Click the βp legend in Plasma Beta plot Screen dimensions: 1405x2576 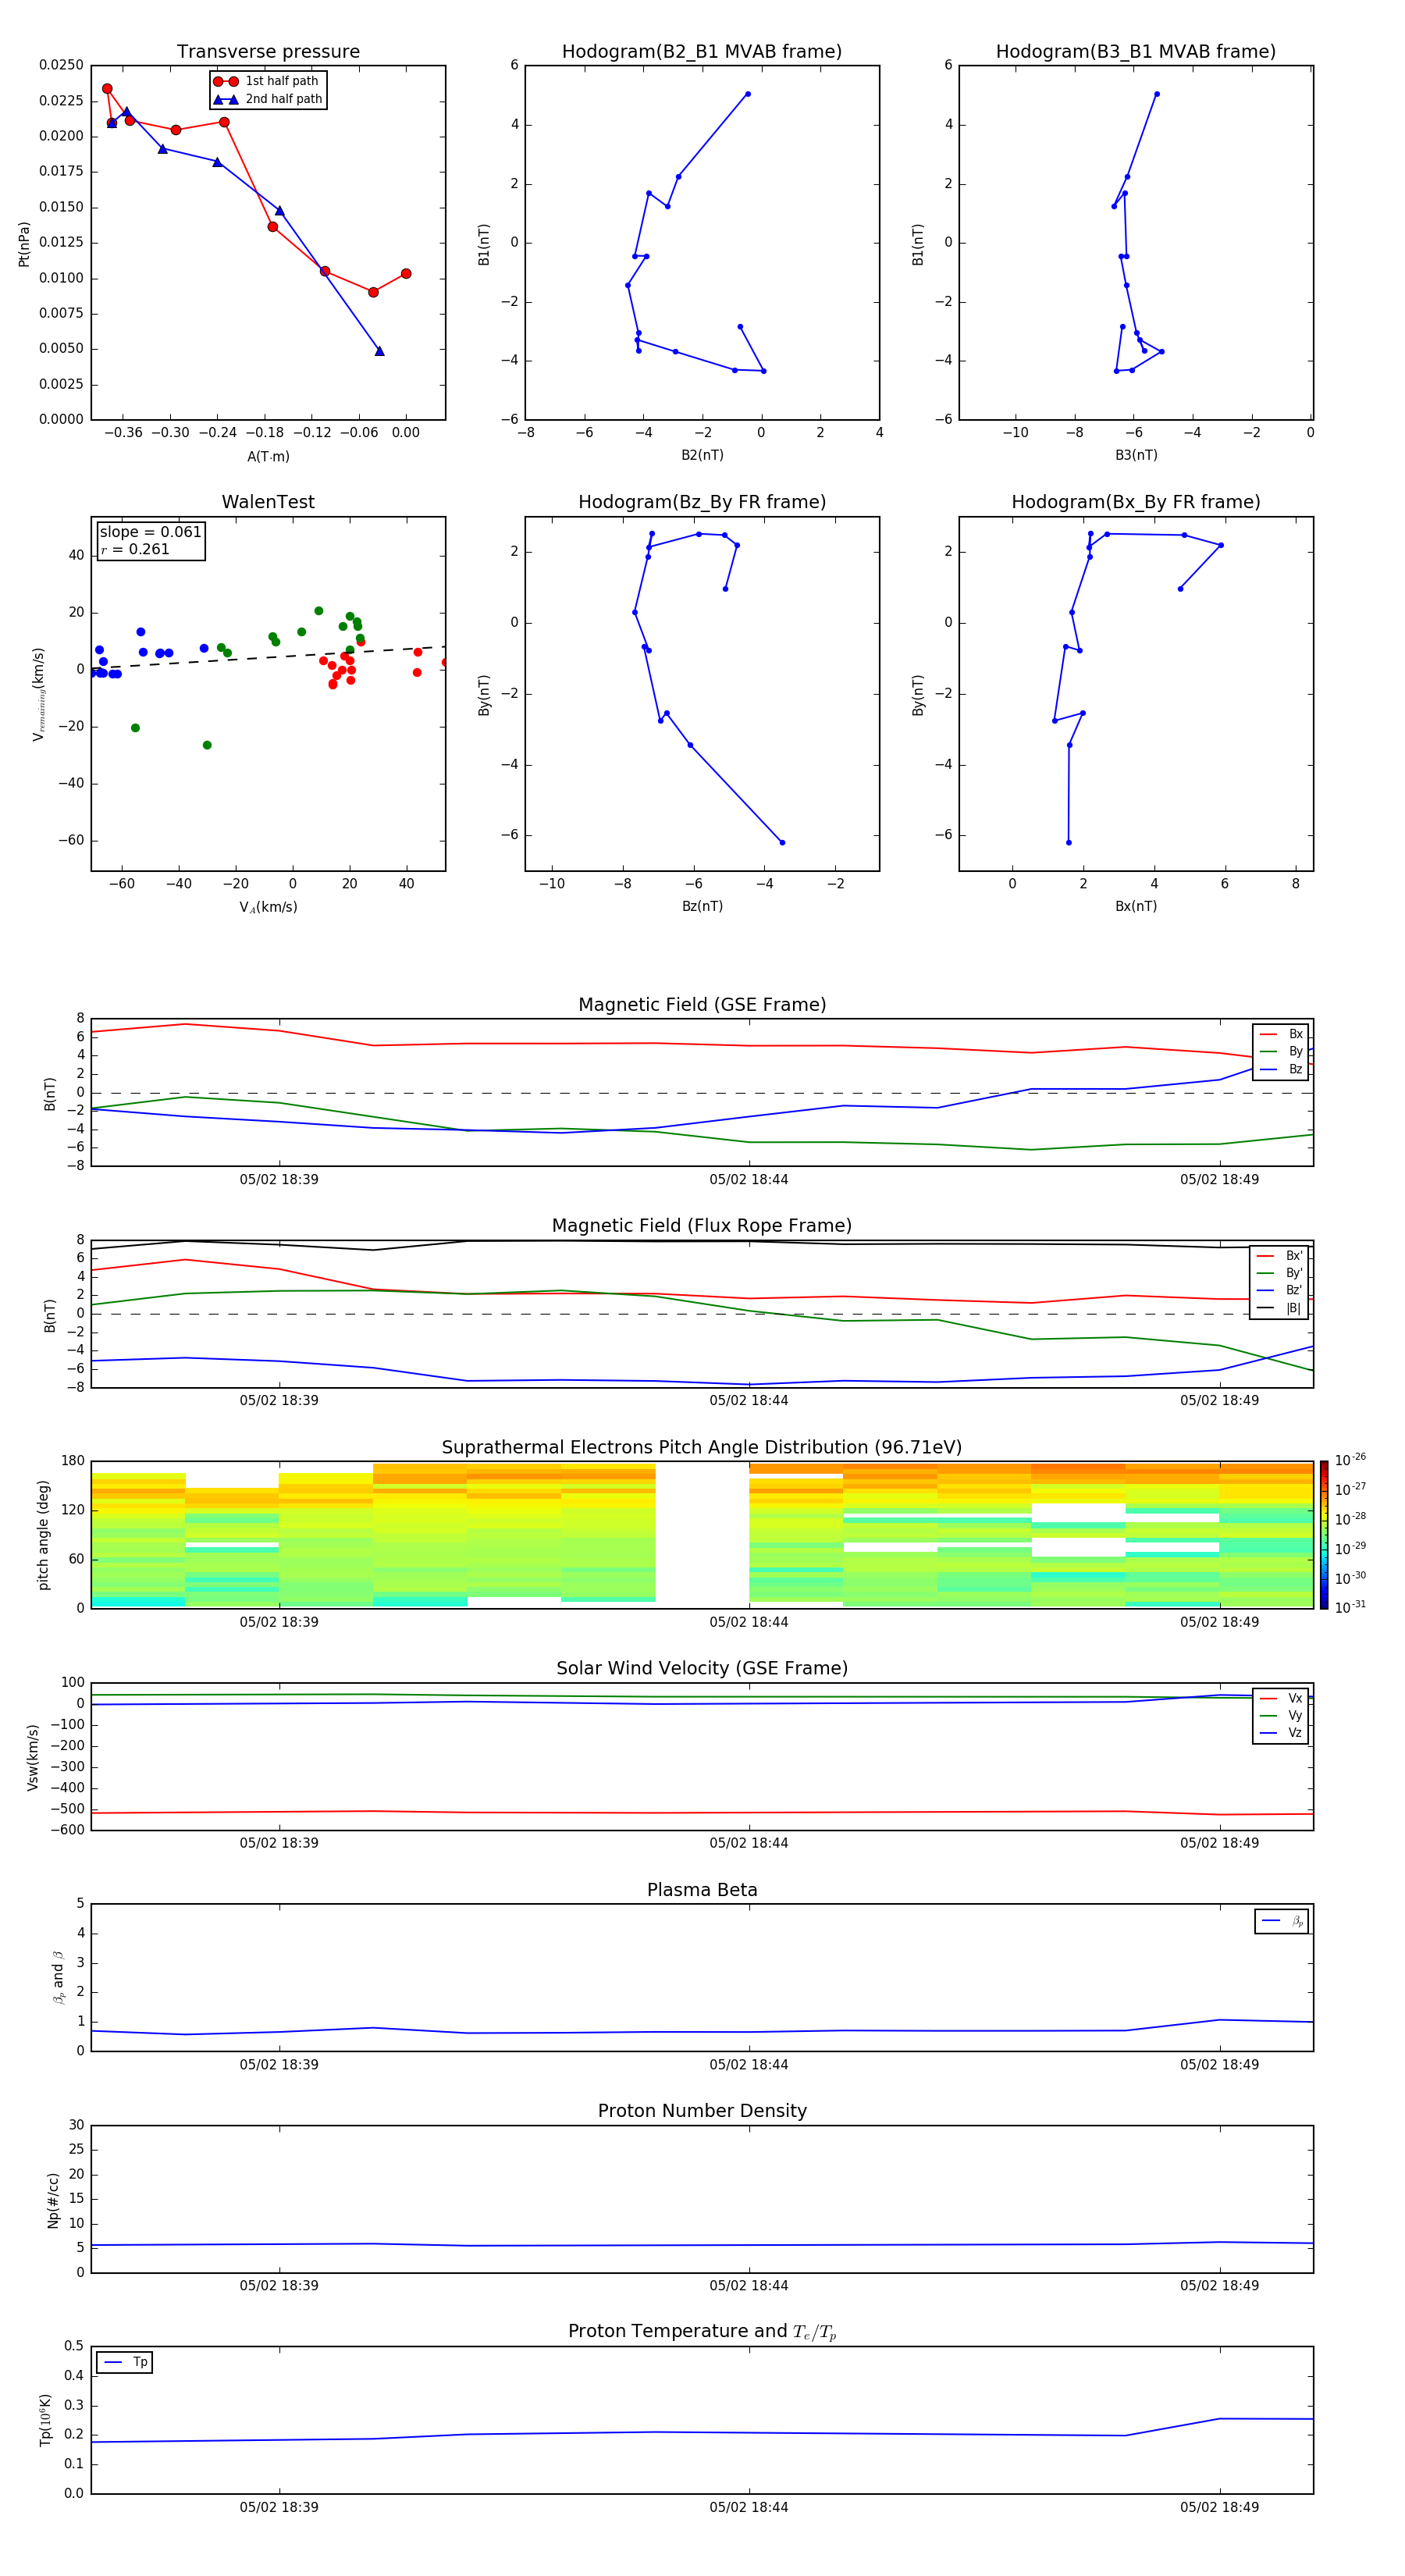pyautogui.click(x=1282, y=1921)
